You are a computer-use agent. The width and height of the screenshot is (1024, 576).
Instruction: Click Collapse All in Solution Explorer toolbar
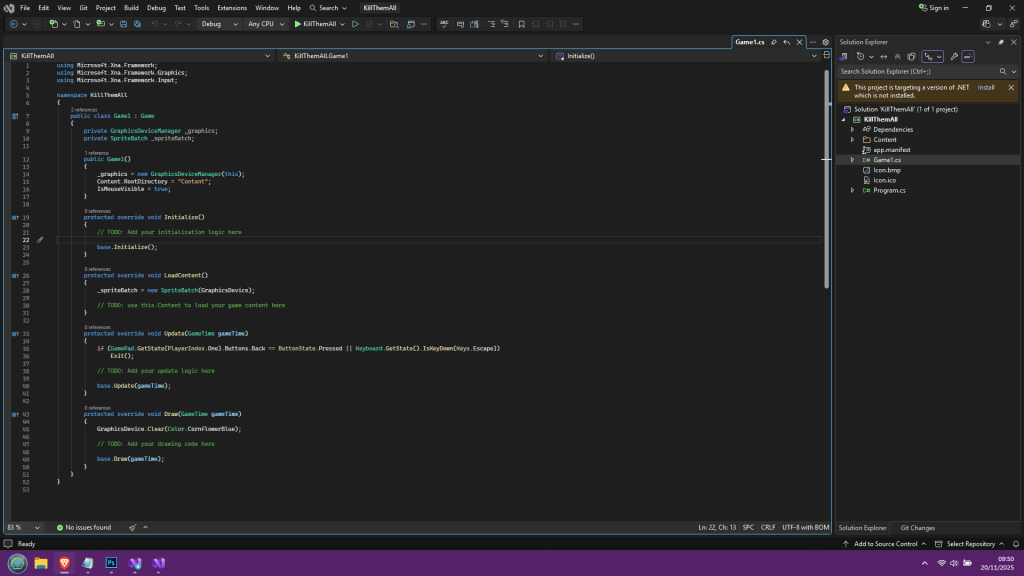pos(897,57)
